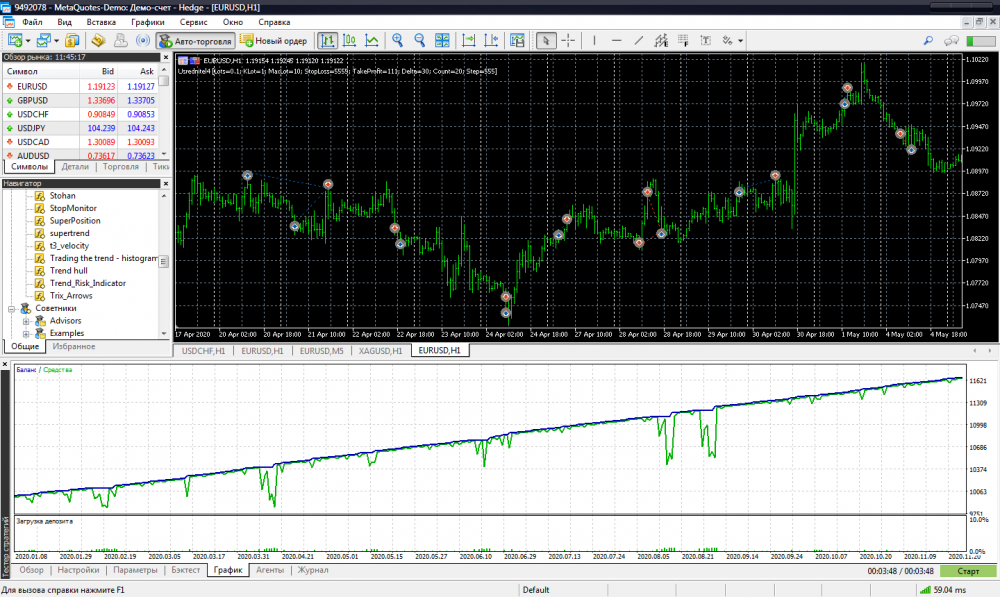The width and height of the screenshot is (1000, 597).
Task: Click the Market Watch scrollbar thumb
Action: pyautogui.click(x=164, y=81)
